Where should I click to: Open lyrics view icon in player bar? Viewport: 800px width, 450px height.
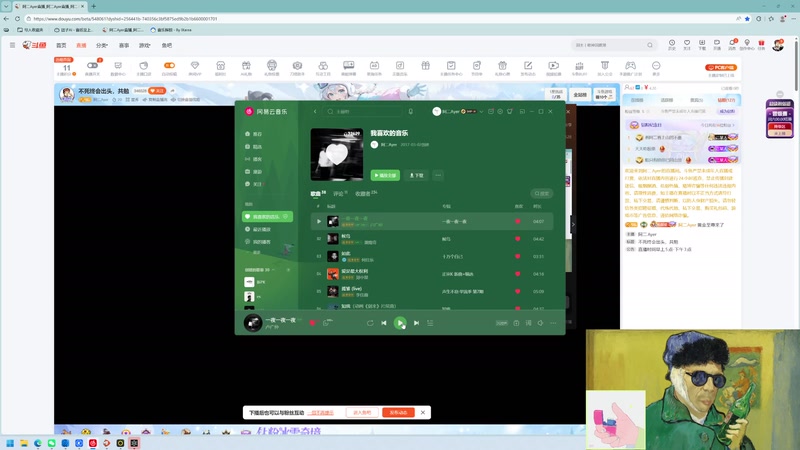tap(528, 323)
